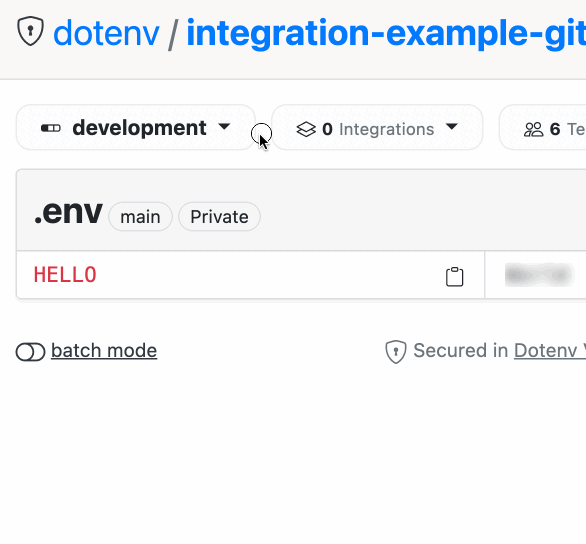The width and height of the screenshot is (586, 544).
Task: Click the Dotenv shield logo icon
Action: [30, 31]
